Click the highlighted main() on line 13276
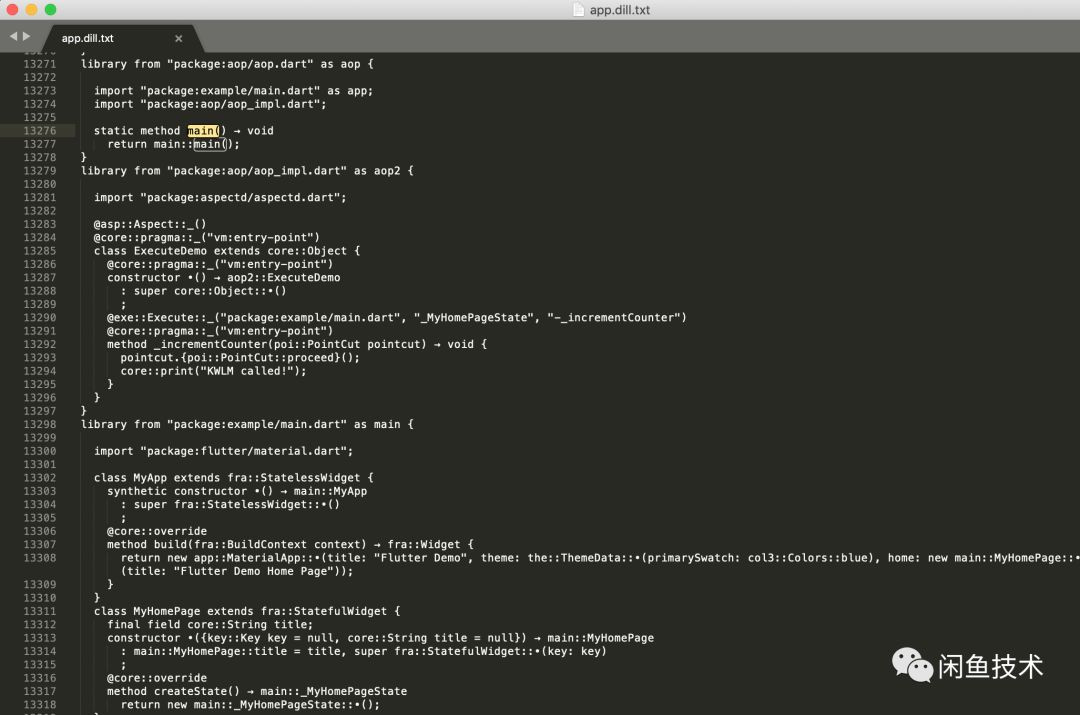 (206, 131)
